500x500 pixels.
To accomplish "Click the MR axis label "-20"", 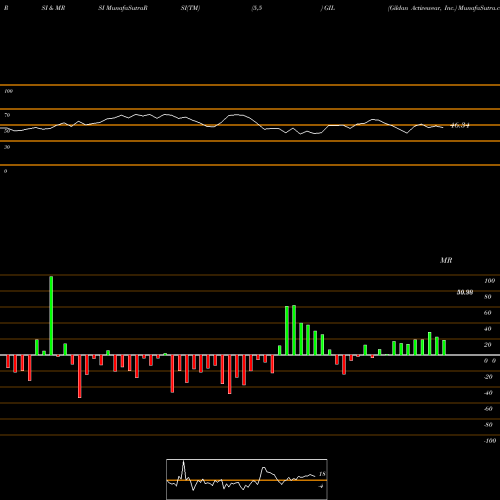I will pyautogui.click(x=488, y=377).
